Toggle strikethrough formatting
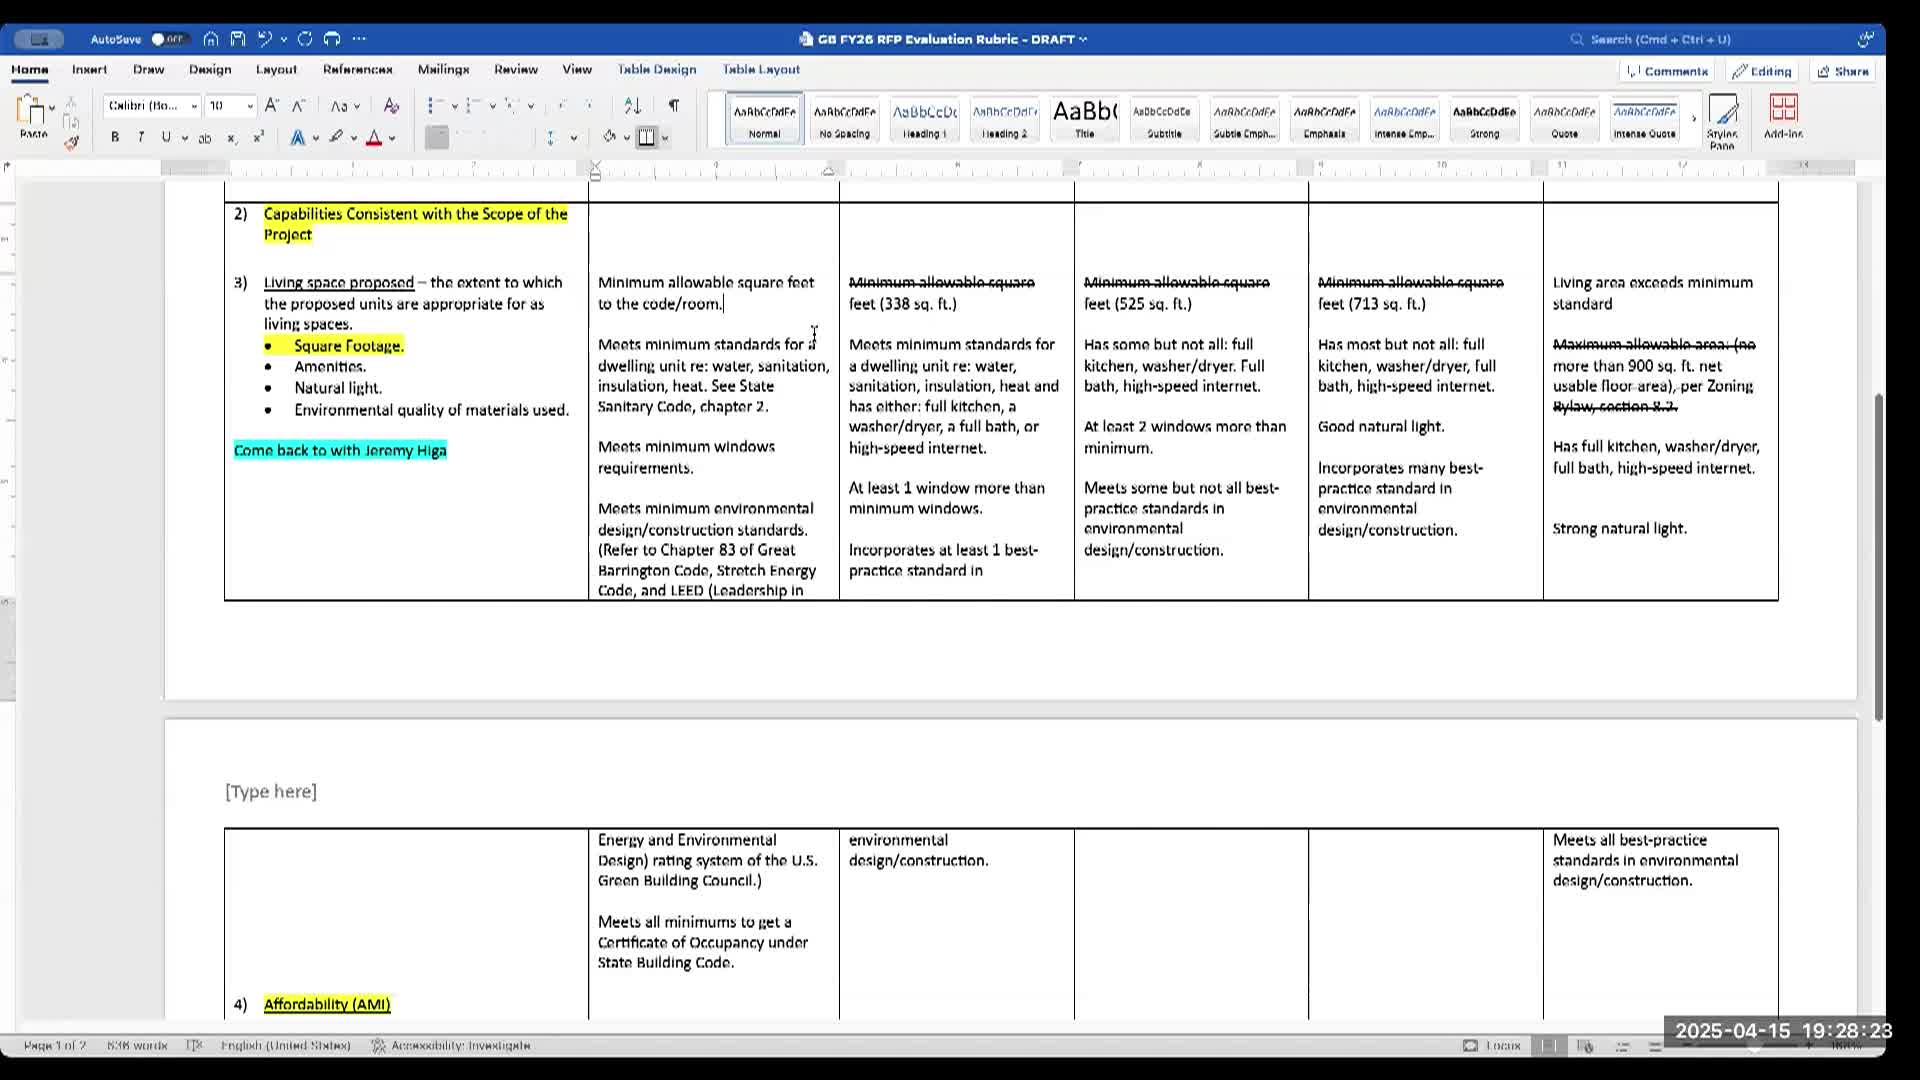Image resolution: width=1920 pixels, height=1080 pixels. pos(205,138)
